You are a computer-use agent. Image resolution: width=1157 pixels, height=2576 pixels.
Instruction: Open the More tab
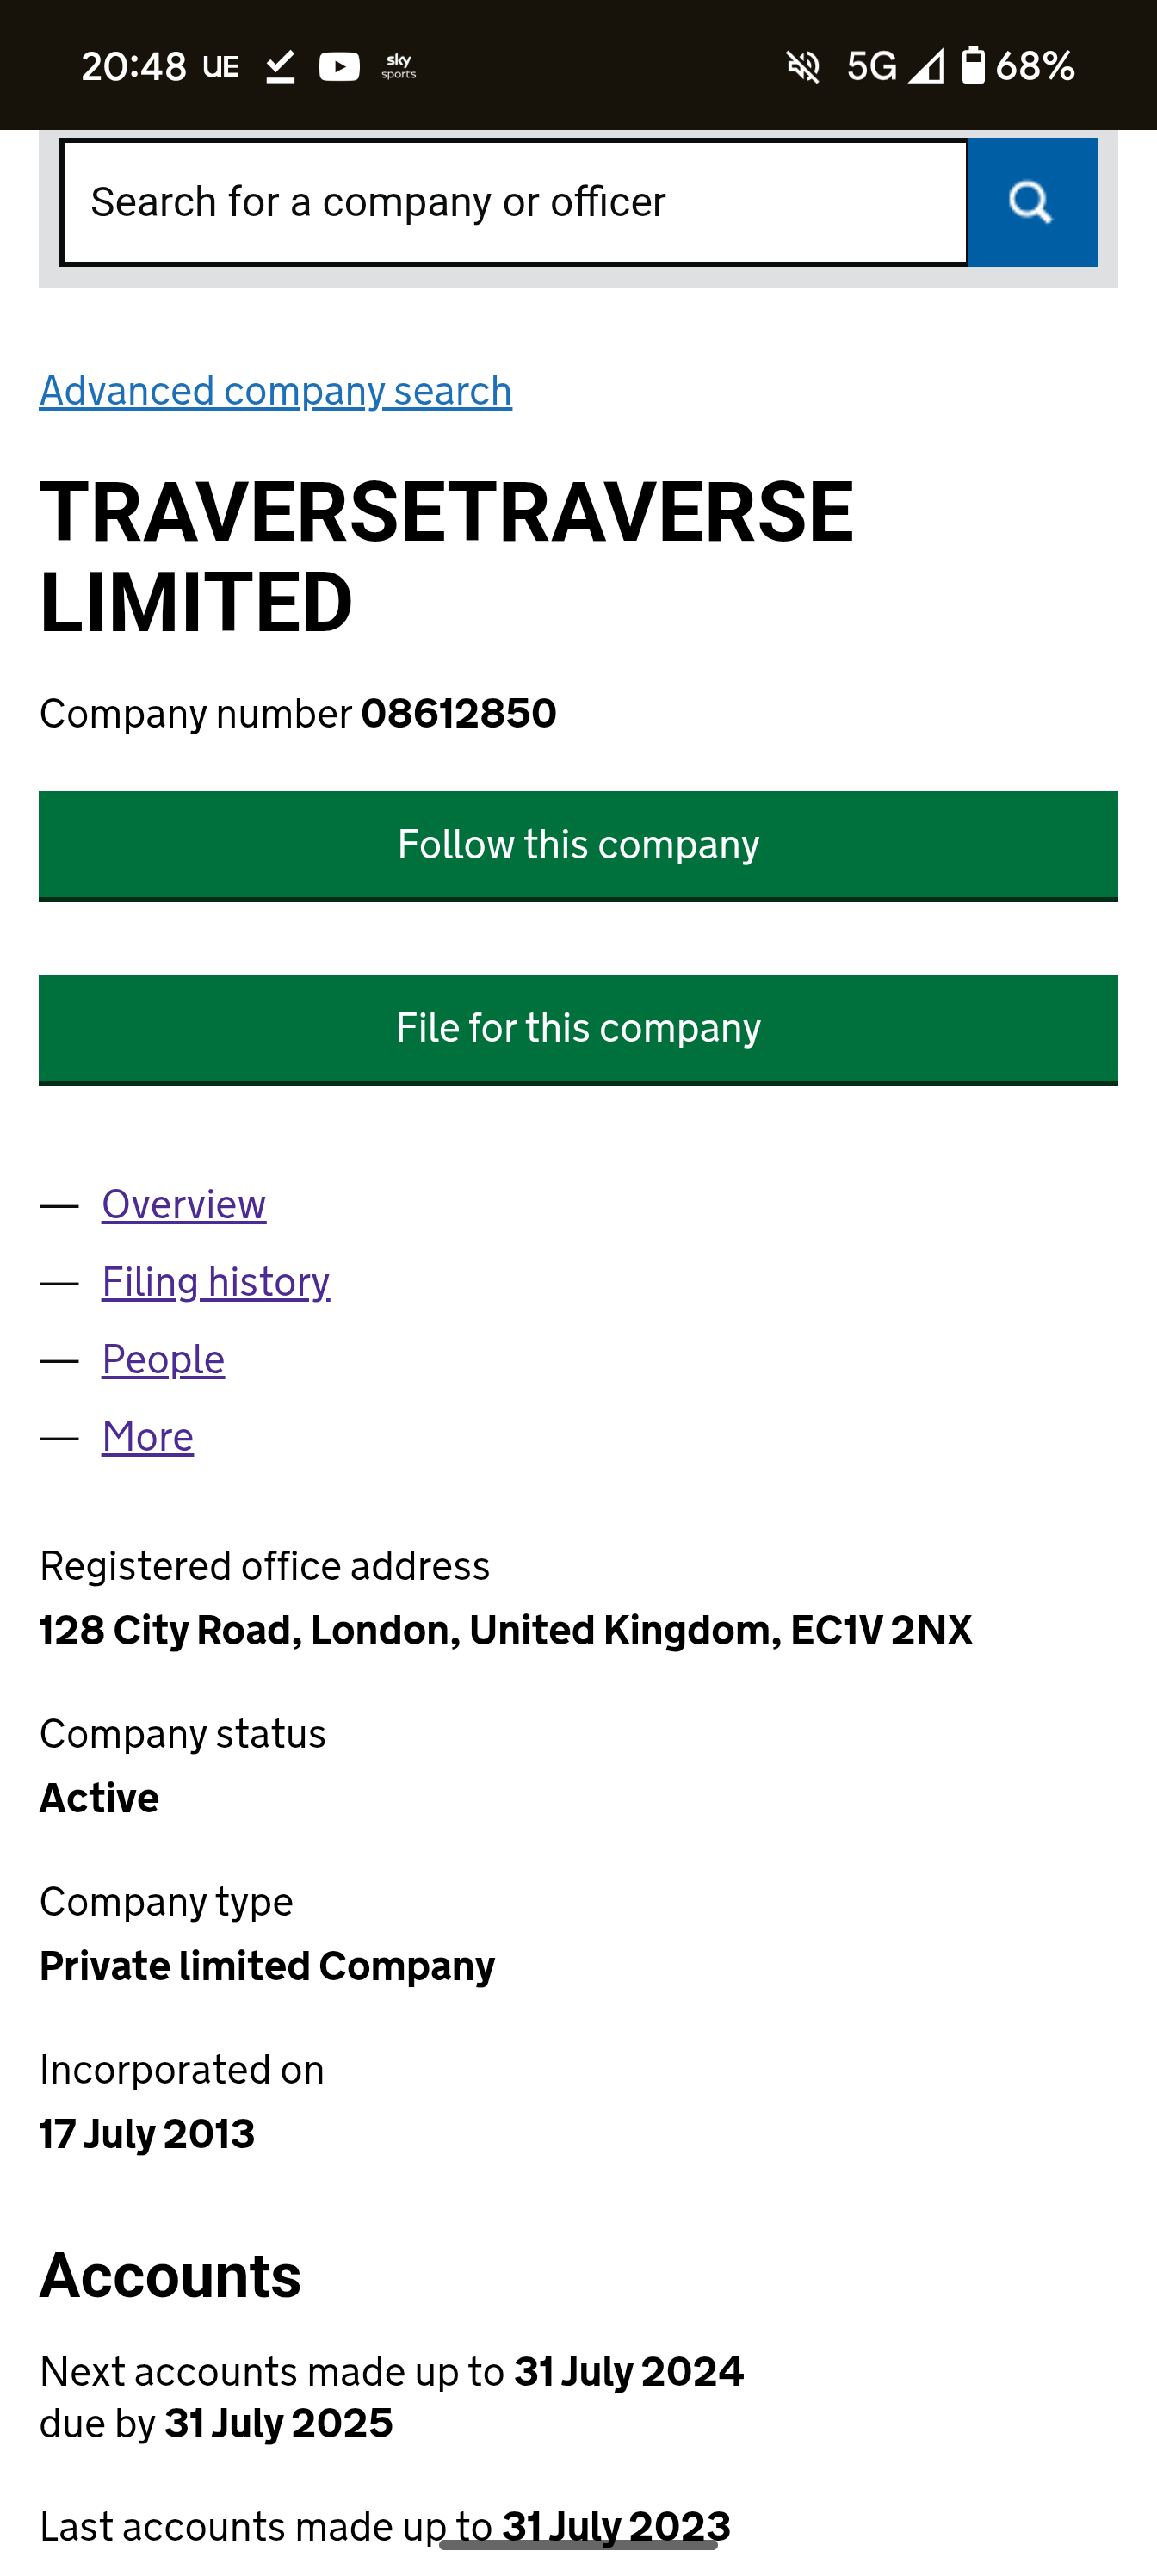tap(148, 1437)
